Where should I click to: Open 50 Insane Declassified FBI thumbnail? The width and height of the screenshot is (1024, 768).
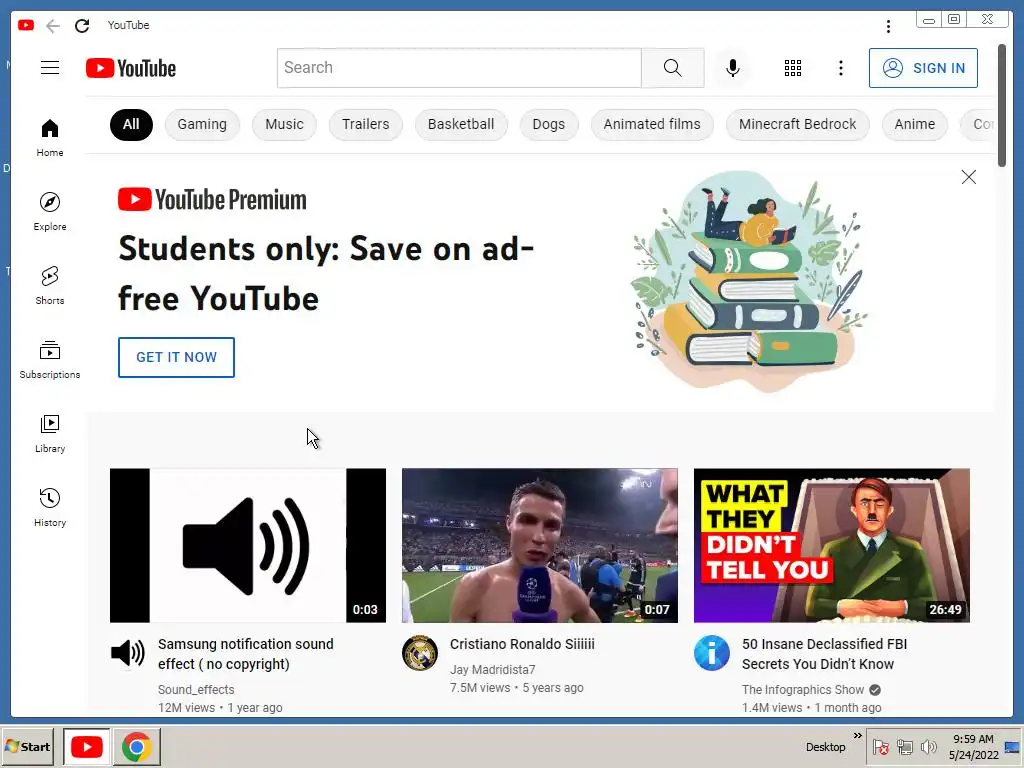coord(831,545)
